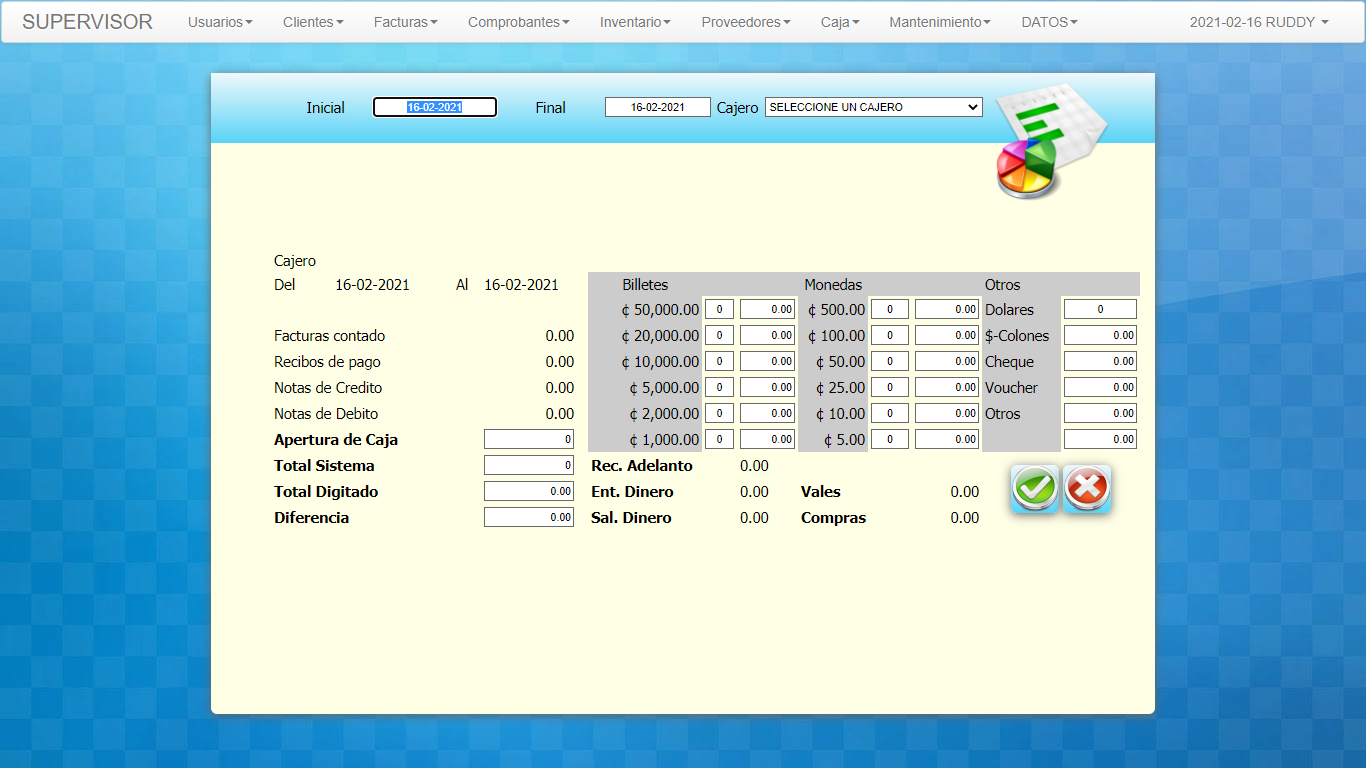
Task: Click the Final date field
Action: (657, 107)
